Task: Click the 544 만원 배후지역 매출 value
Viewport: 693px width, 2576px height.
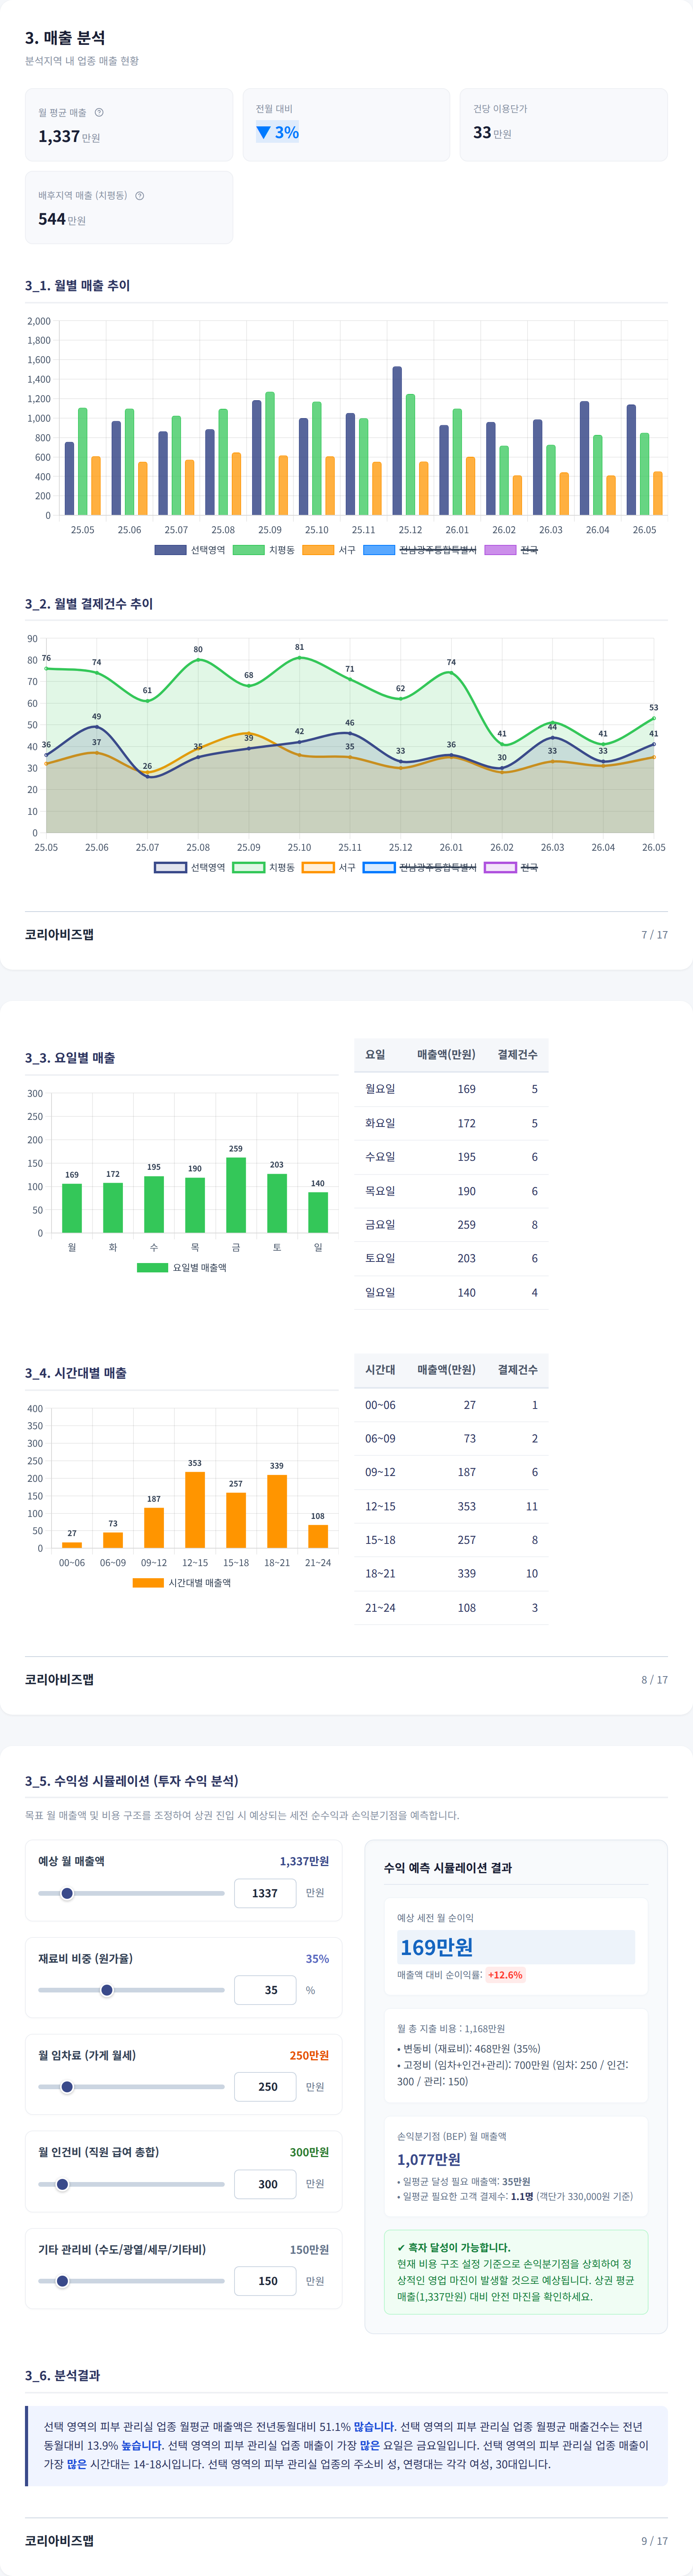Action: 62,219
